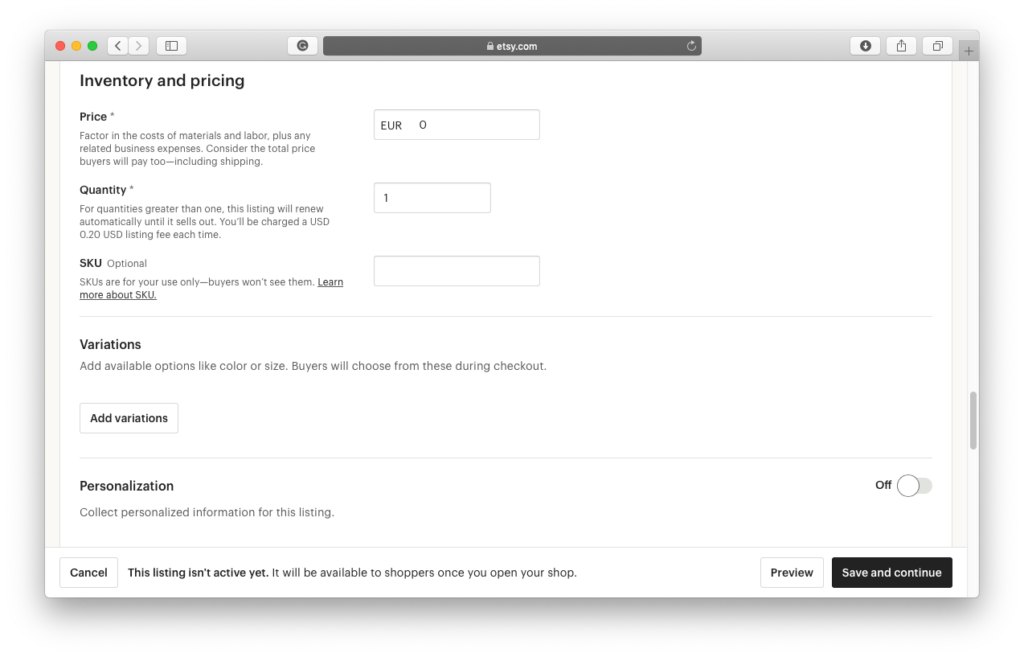
Task: Toggle the Safari sidebar icon
Action: 171,46
